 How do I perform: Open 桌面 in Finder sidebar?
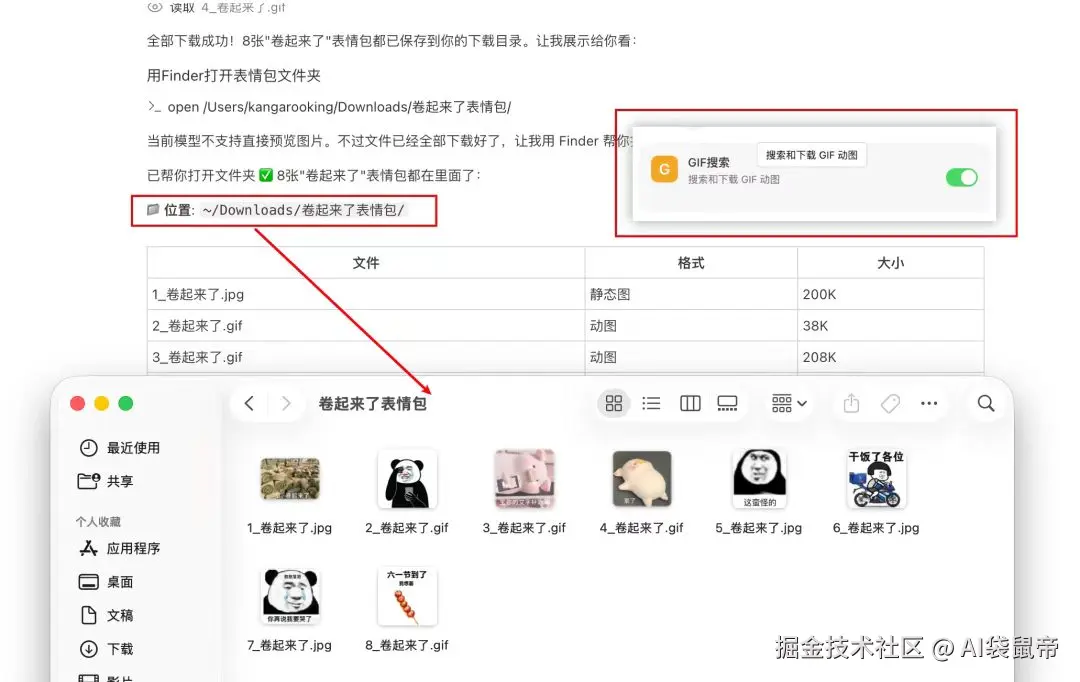[x=106, y=582]
